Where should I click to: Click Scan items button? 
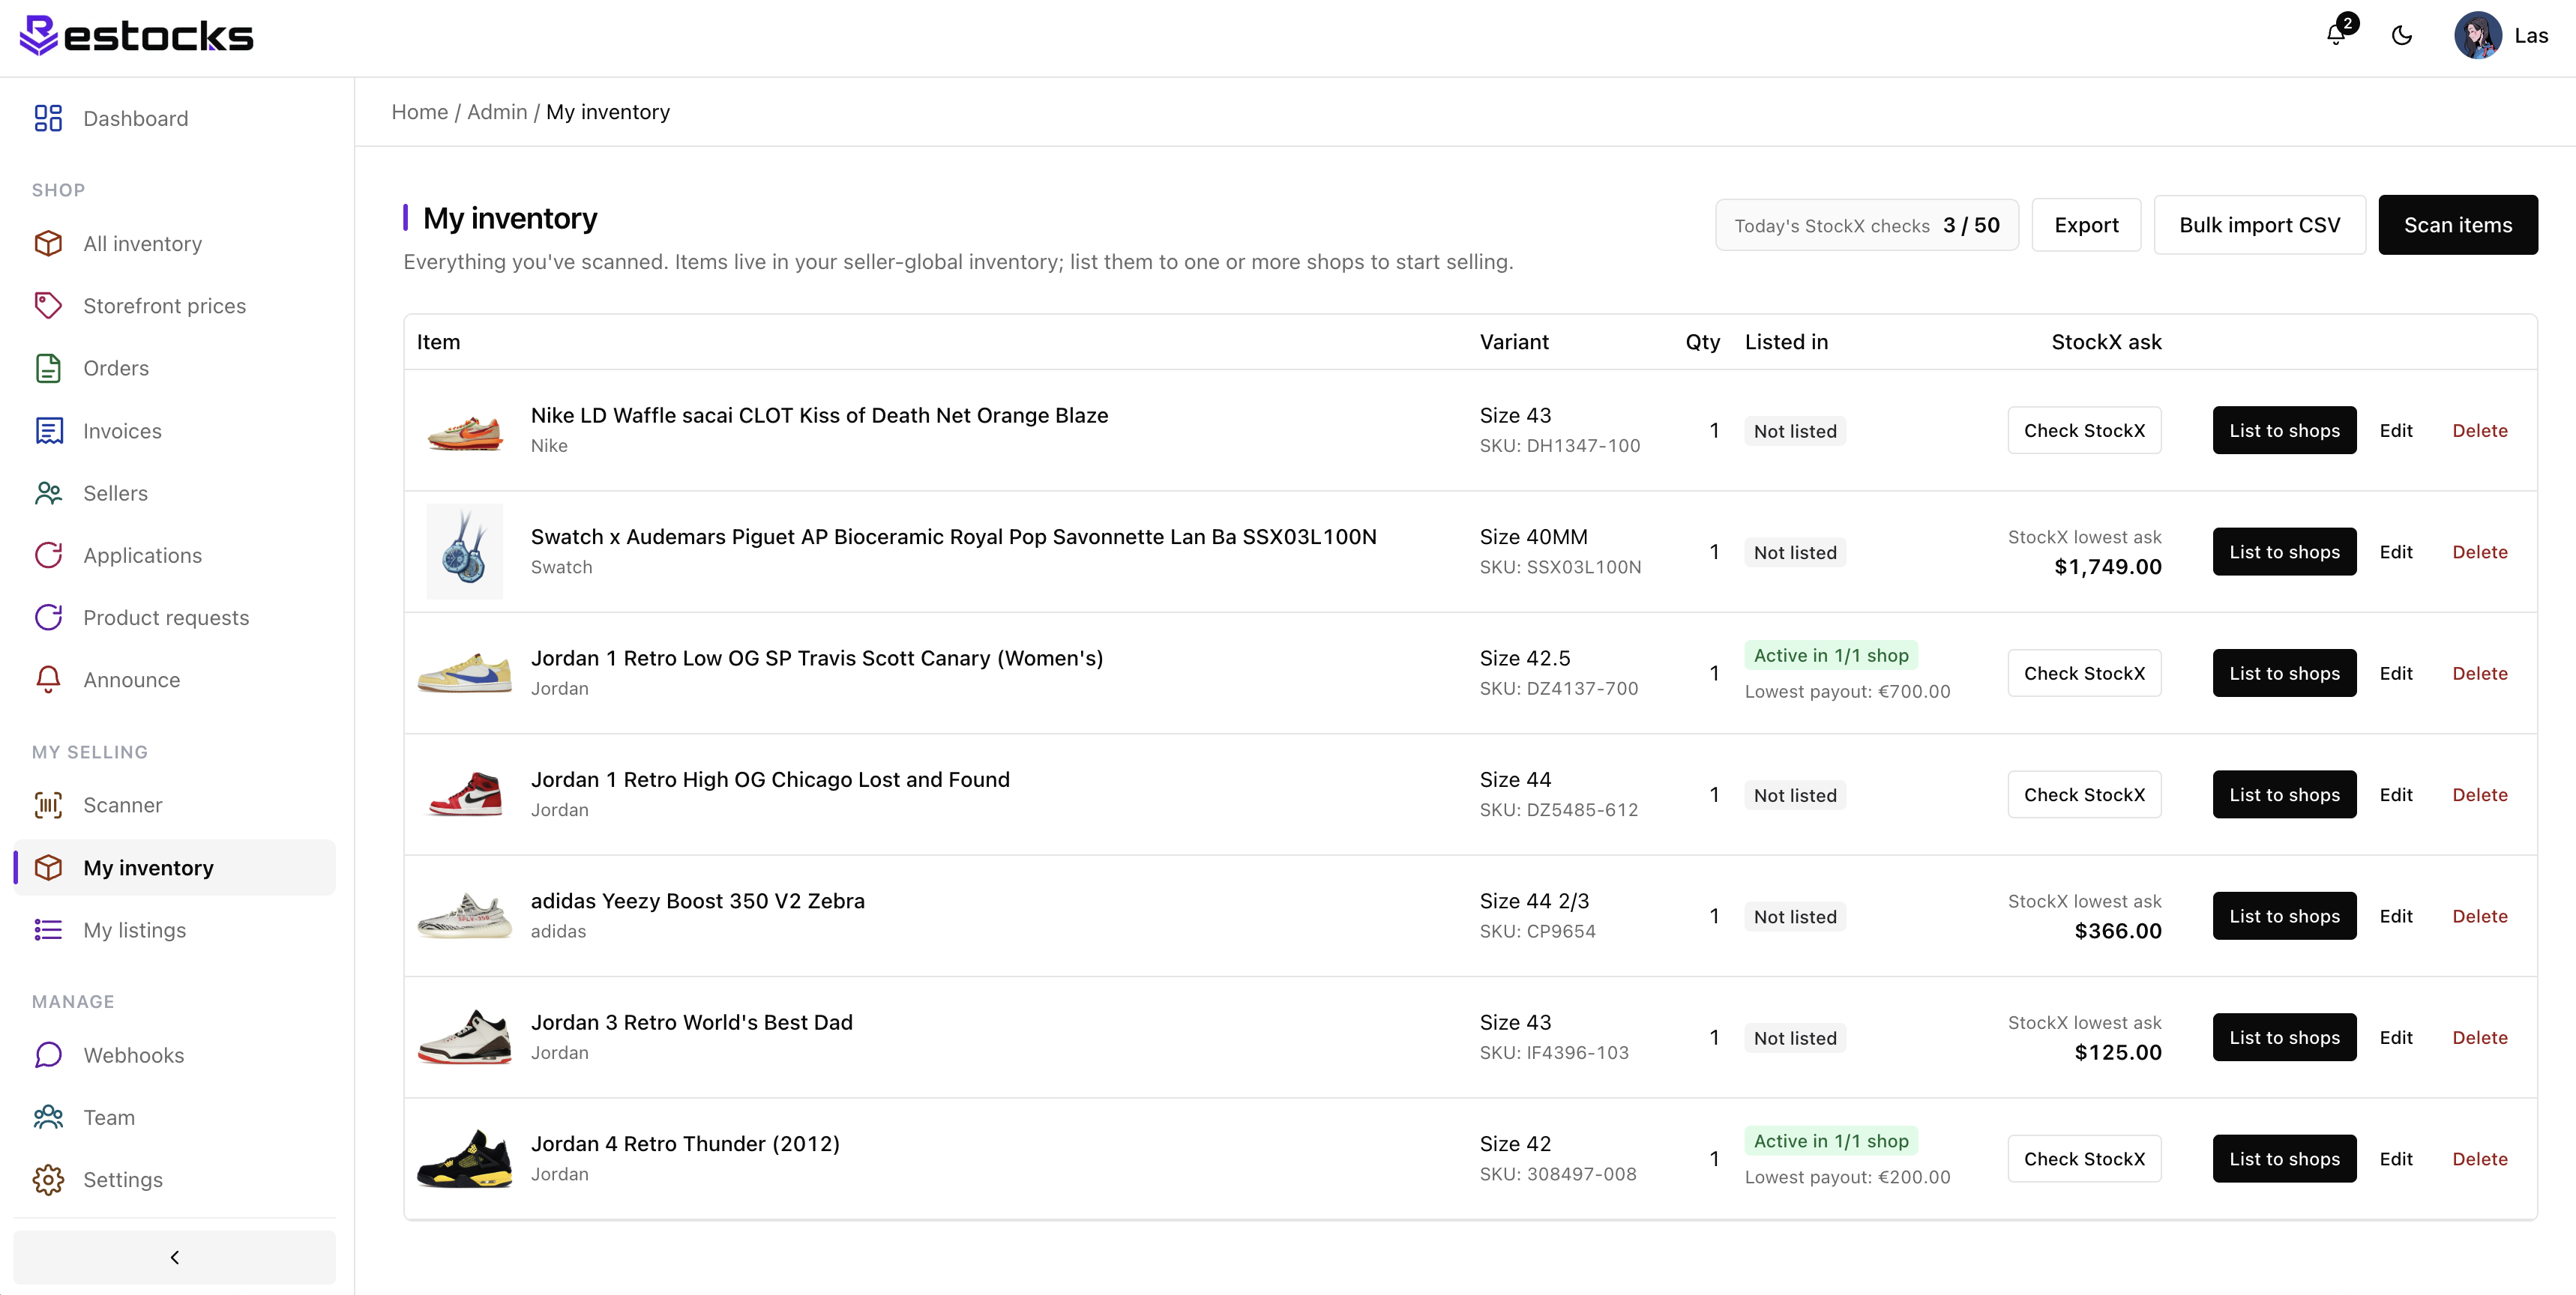click(x=2457, y=225)
